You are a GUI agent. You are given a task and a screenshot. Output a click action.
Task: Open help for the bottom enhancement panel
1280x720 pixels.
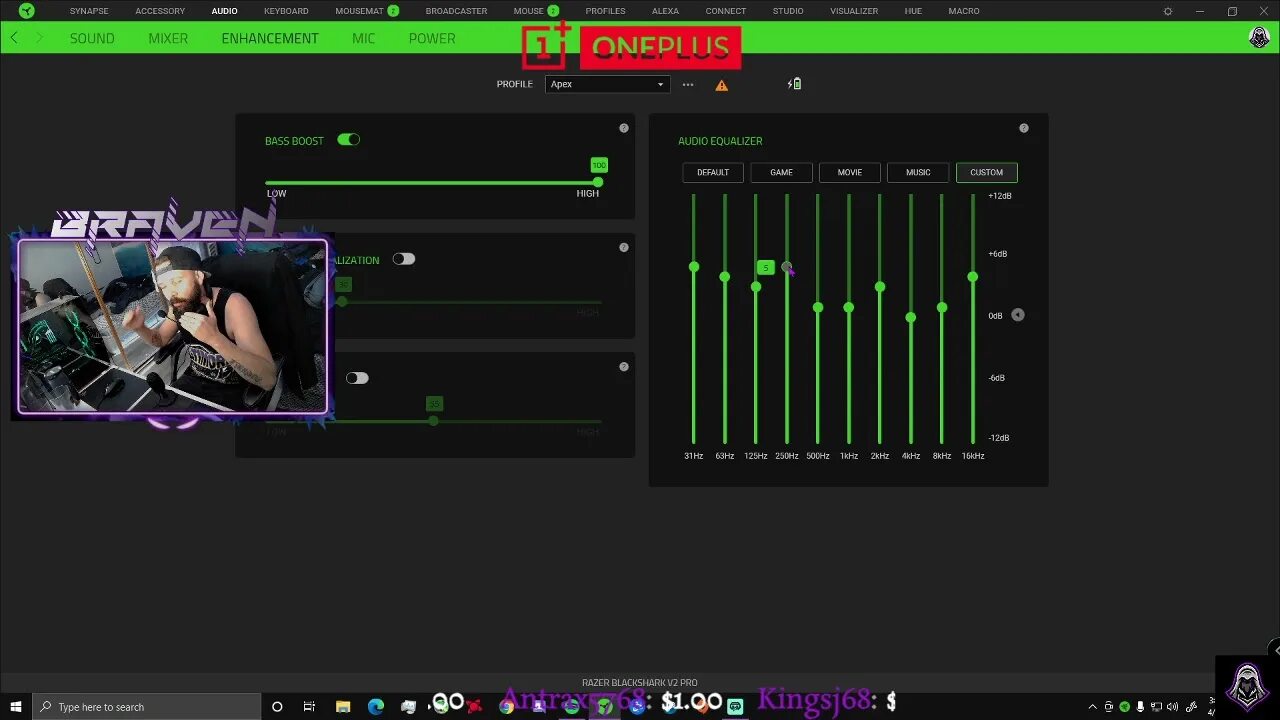click(x=624, y=366)
